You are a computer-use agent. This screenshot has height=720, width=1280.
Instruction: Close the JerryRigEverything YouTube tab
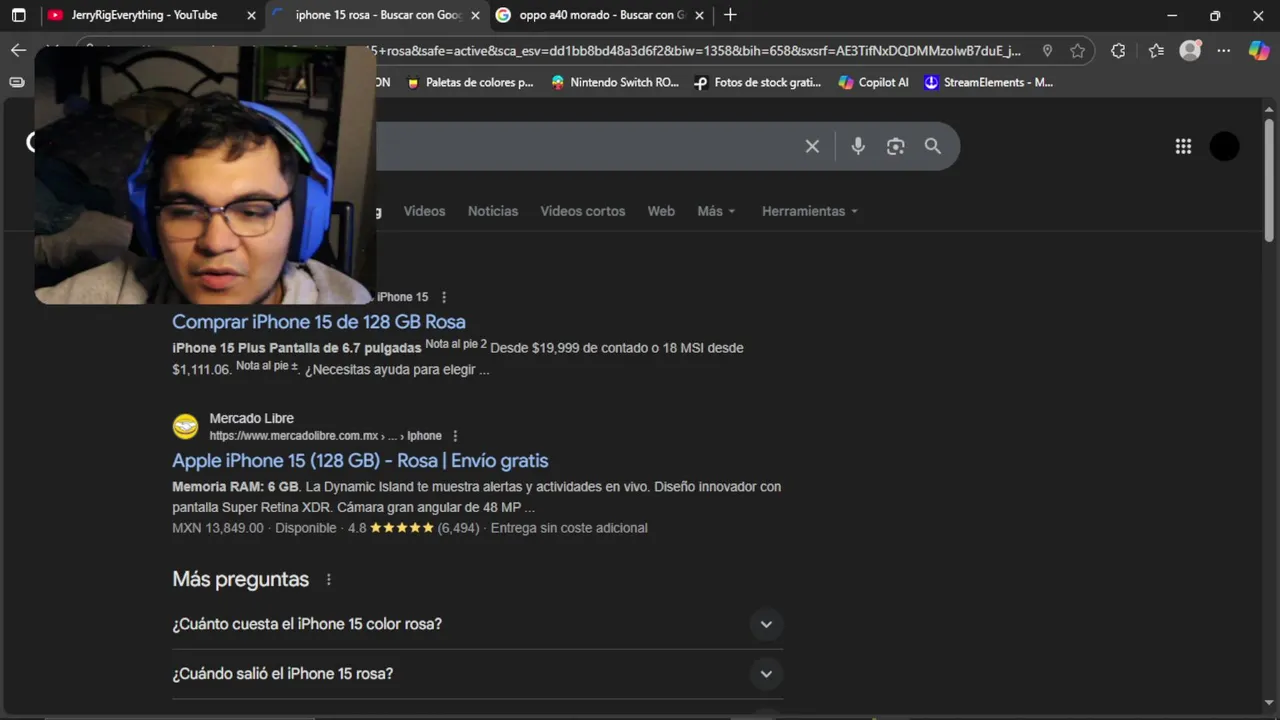(251, 15)
